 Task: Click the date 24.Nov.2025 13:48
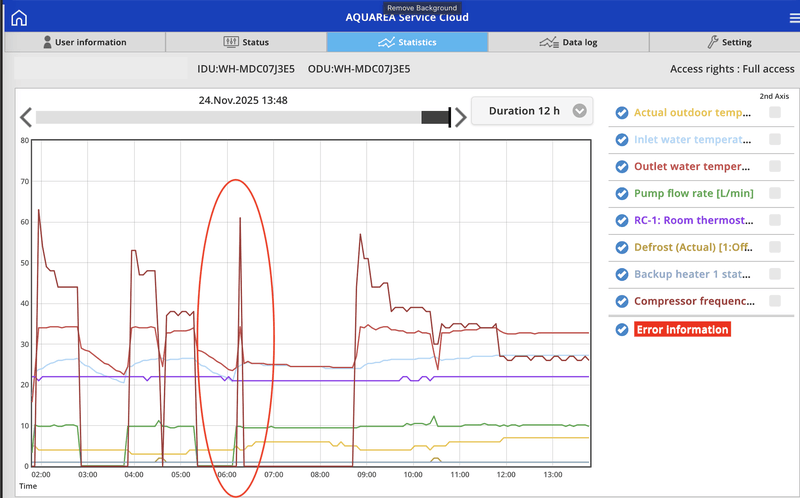pyautogui.click(x=243, y=101)
